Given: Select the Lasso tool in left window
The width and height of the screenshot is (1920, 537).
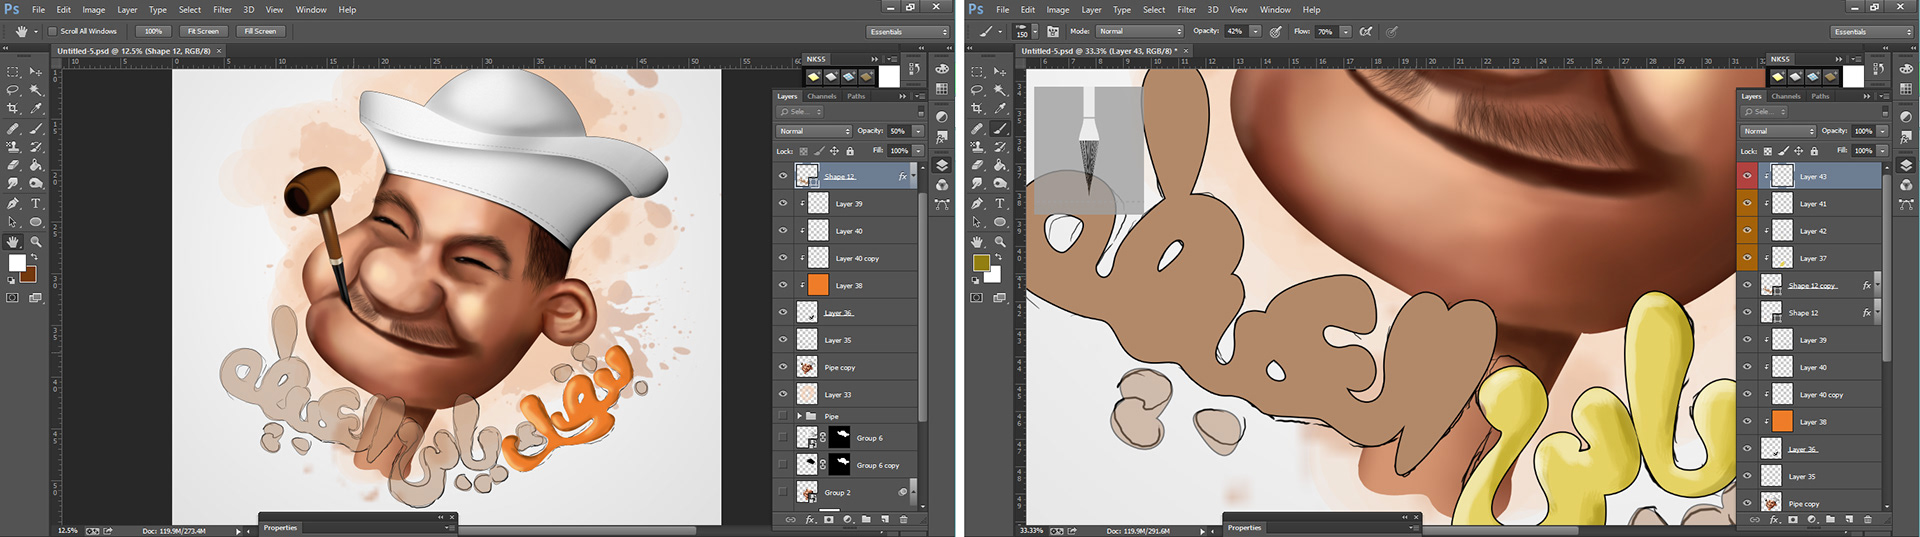Looking at the screenshot, I should [13, 90].
